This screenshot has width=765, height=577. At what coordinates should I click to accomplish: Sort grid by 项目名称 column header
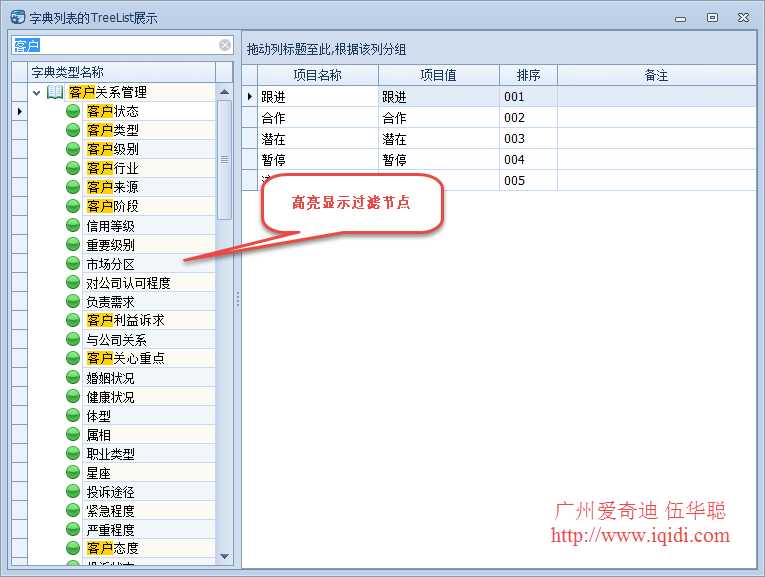click(x=318, y=75)
